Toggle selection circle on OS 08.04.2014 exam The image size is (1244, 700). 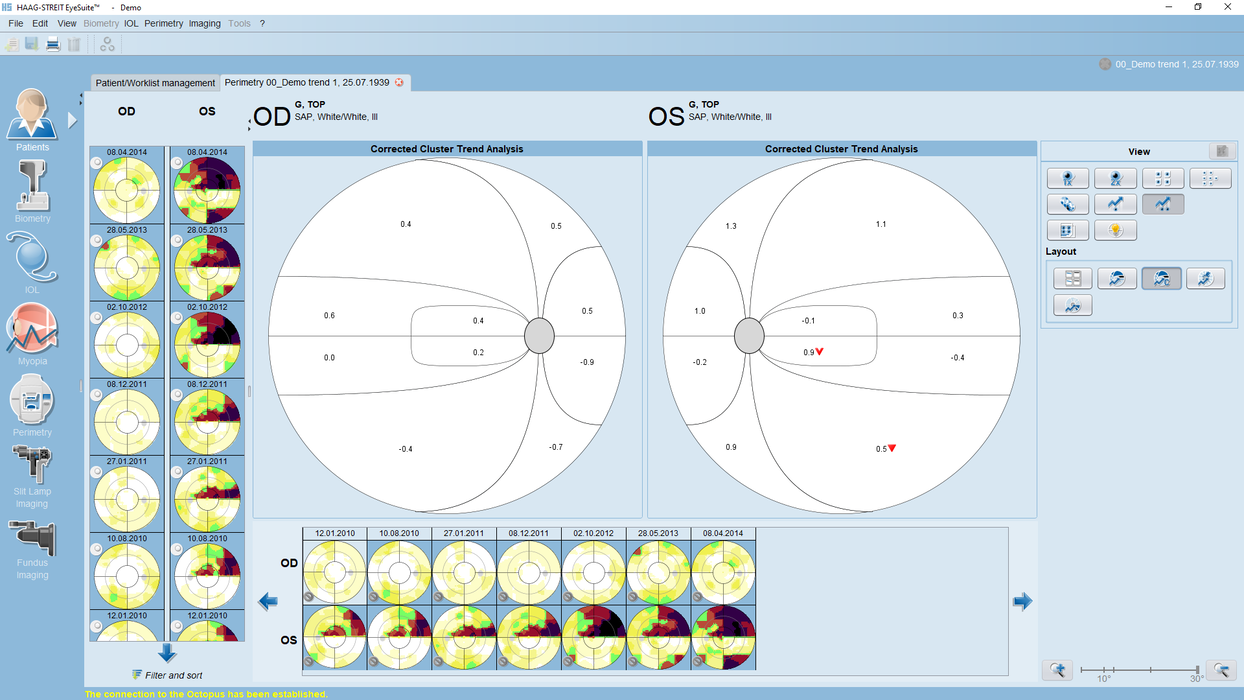[x=178, y=165]
